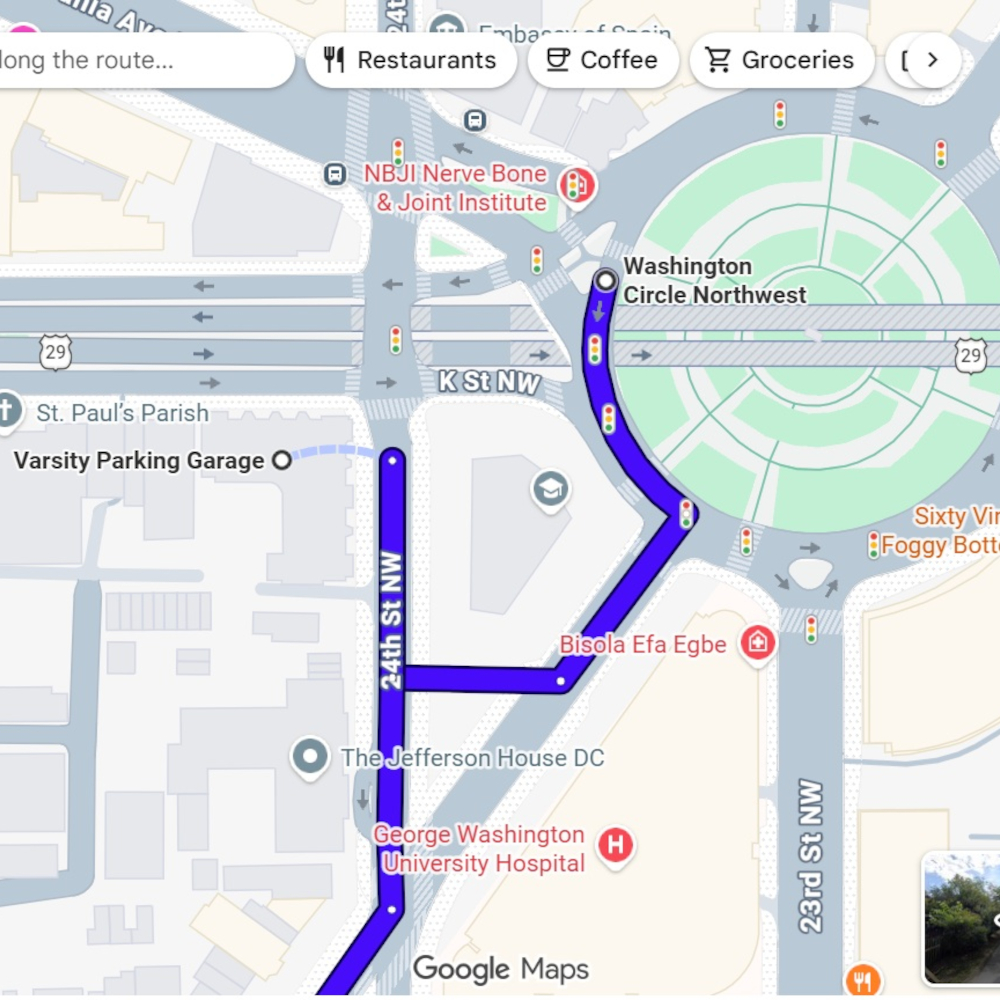Select the Coffee category chip
The width and height of the screenshot is (1000, 1000).
pos(603,60)
